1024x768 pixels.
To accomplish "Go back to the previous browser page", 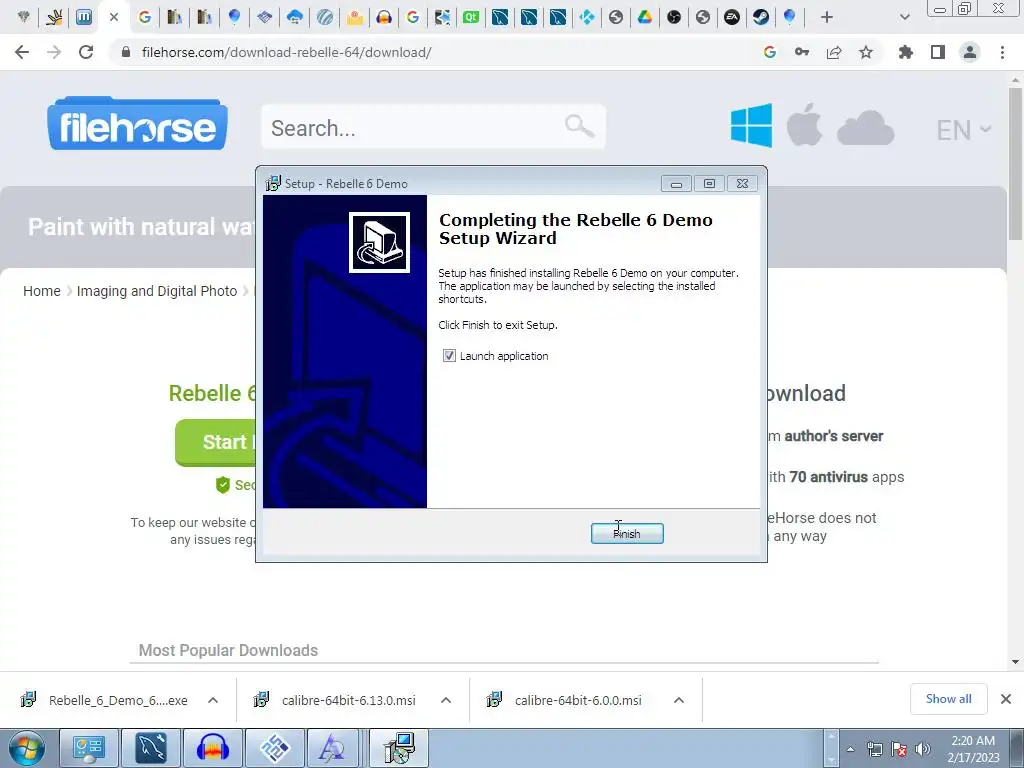I will [x=22, y=52].
